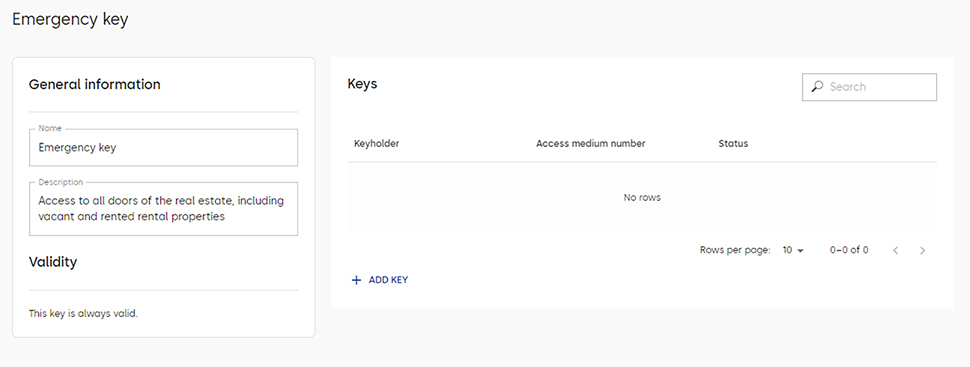
Task: Go to previous page arrow
Action: coord(895,251)
